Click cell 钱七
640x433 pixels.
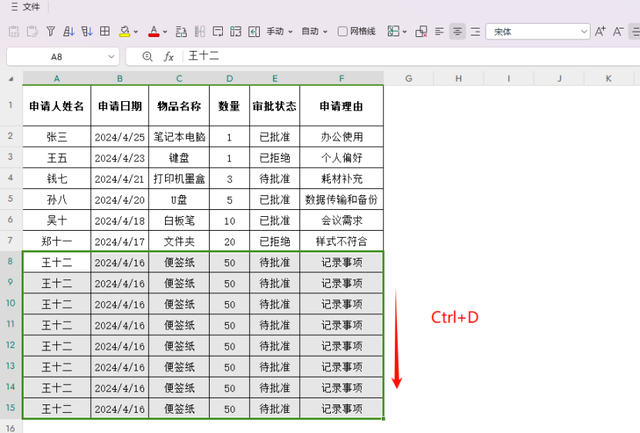[x=57, y=179]
